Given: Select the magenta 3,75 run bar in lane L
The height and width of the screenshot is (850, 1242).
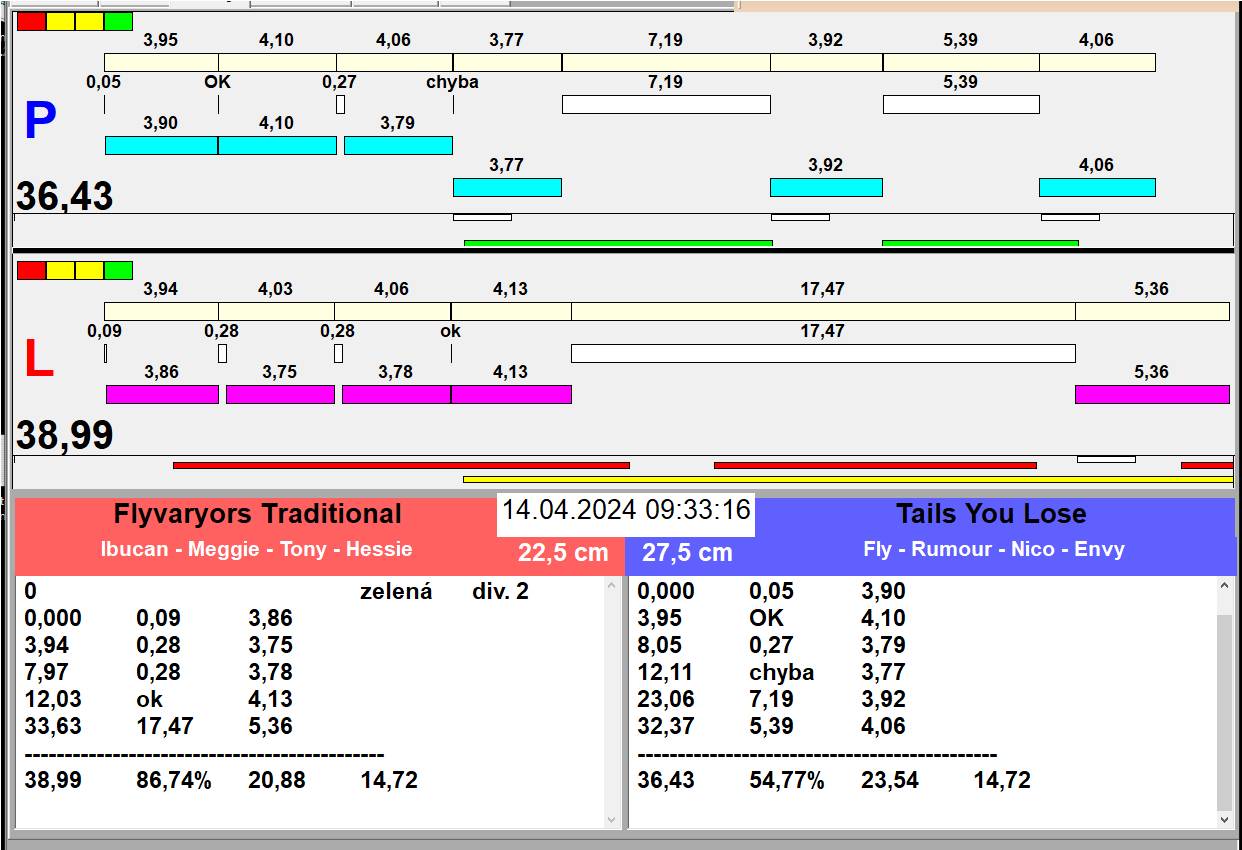Looking at the screenshot, I should click(x=280, y=394).
